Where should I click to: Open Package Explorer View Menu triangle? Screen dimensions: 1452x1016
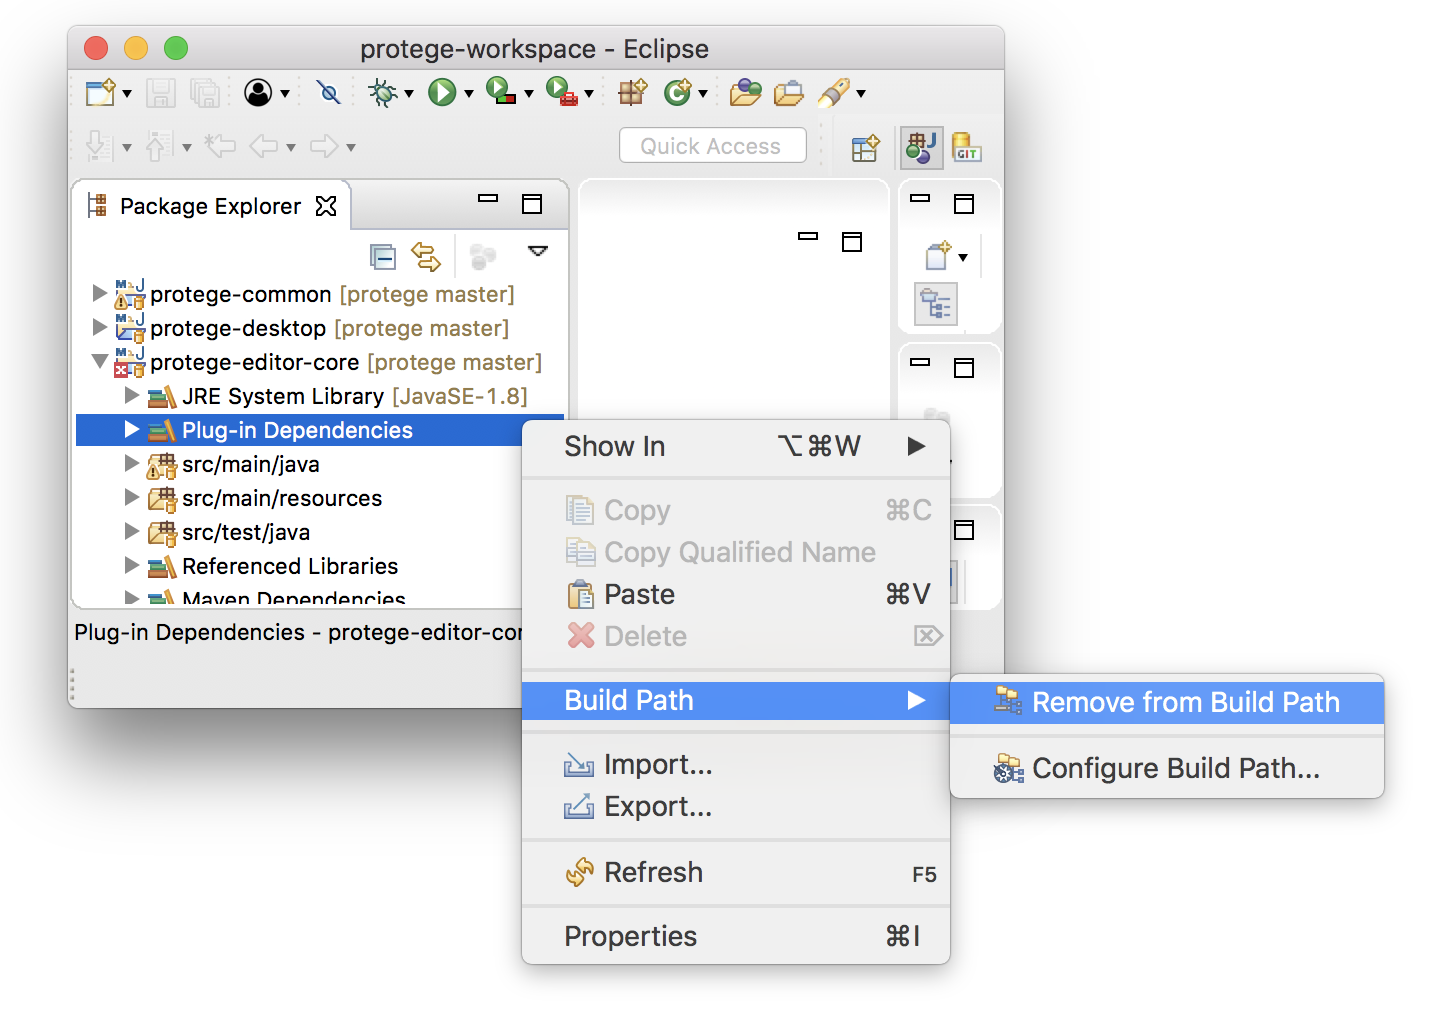click(x=538, y=251)
